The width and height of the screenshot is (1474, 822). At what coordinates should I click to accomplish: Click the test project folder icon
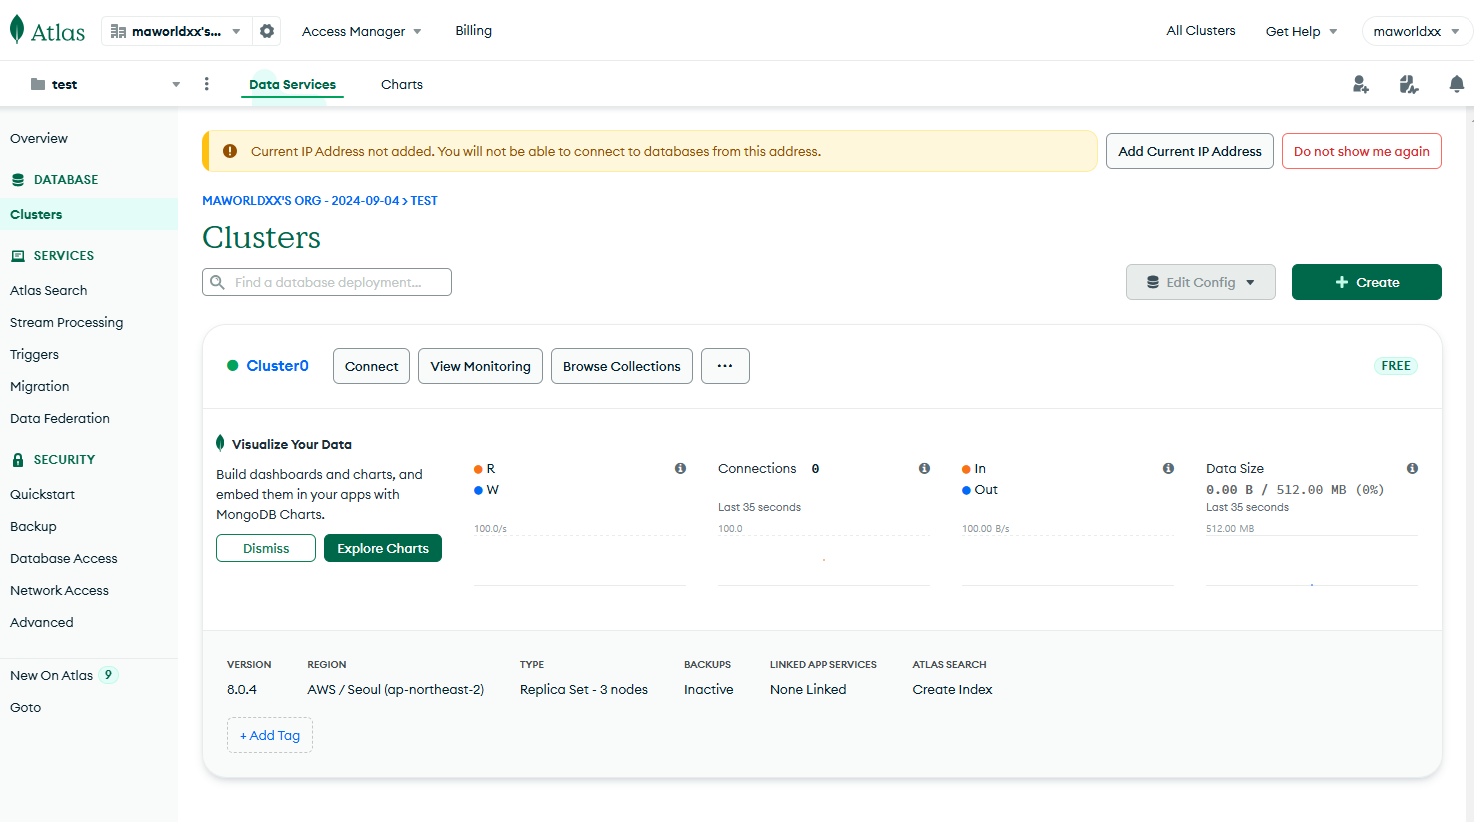coord(38,84)
